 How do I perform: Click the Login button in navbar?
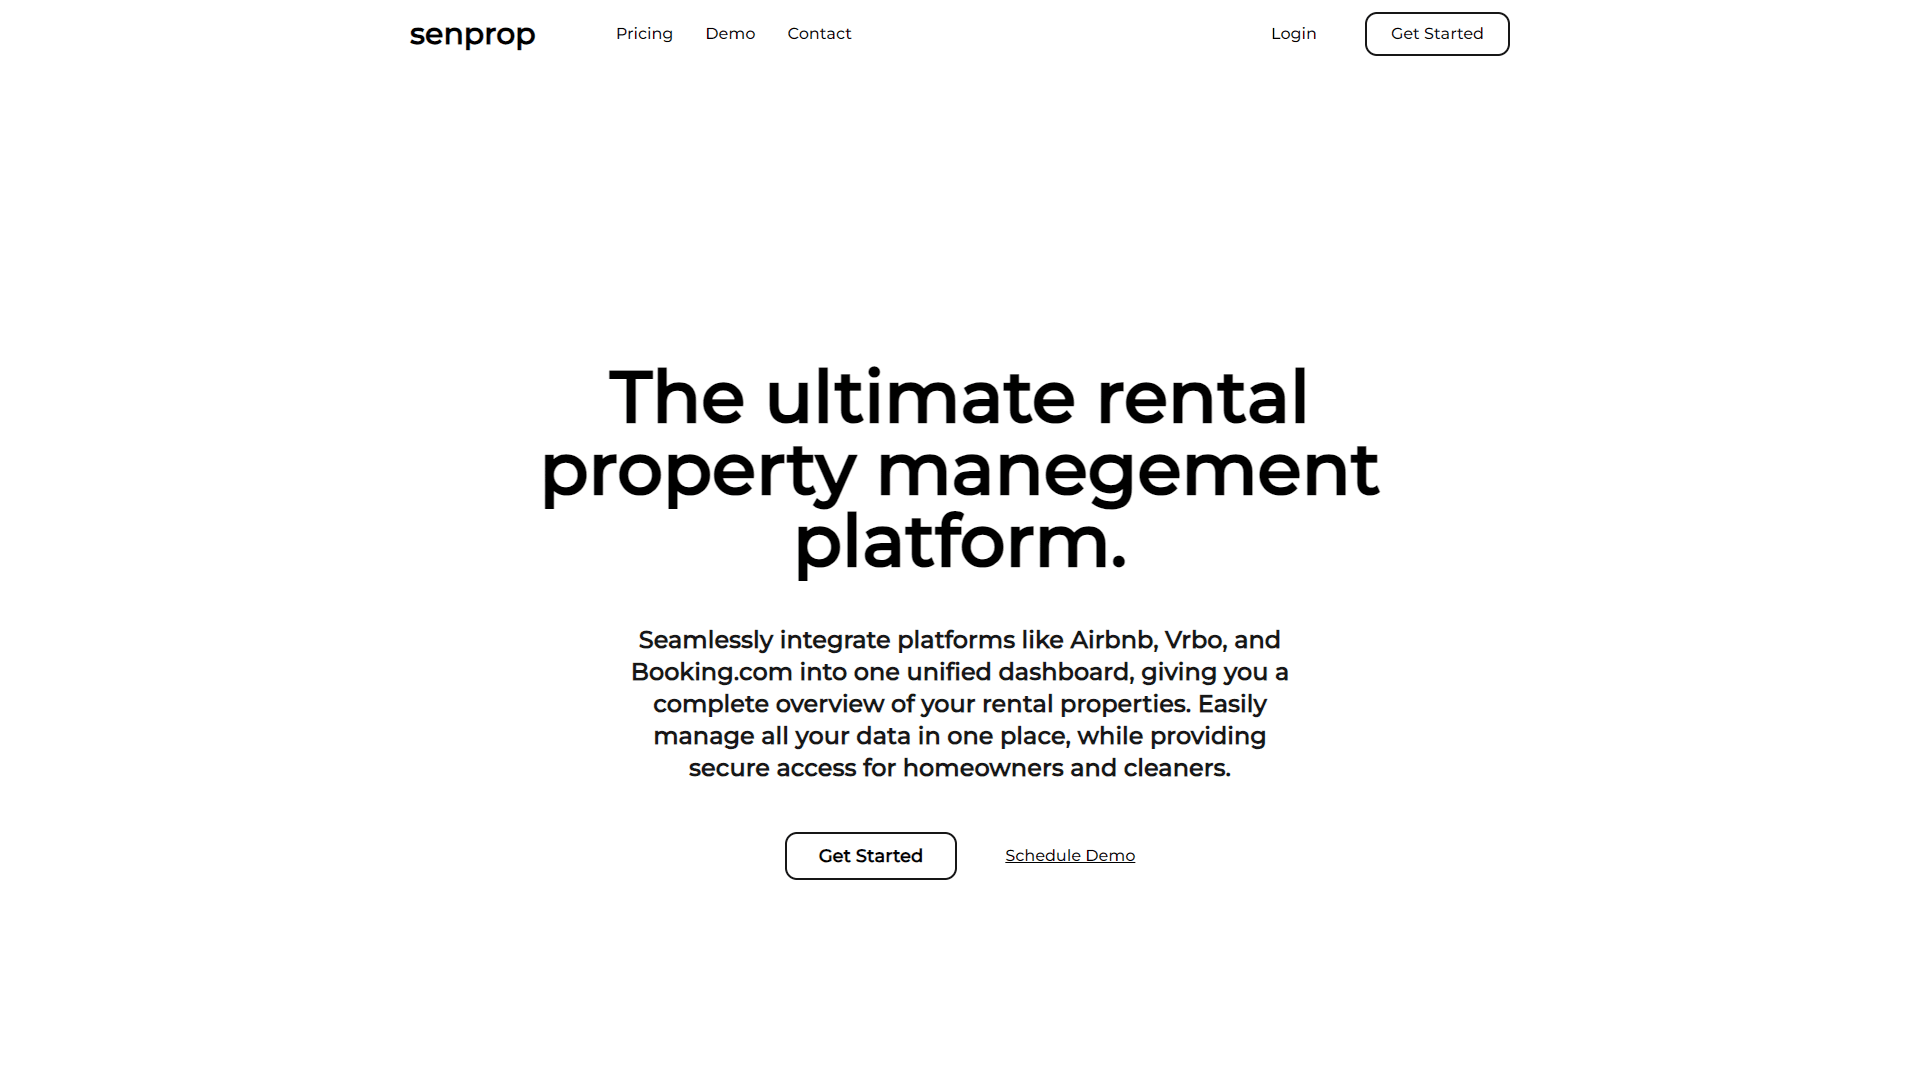[x=1294, y=33]
